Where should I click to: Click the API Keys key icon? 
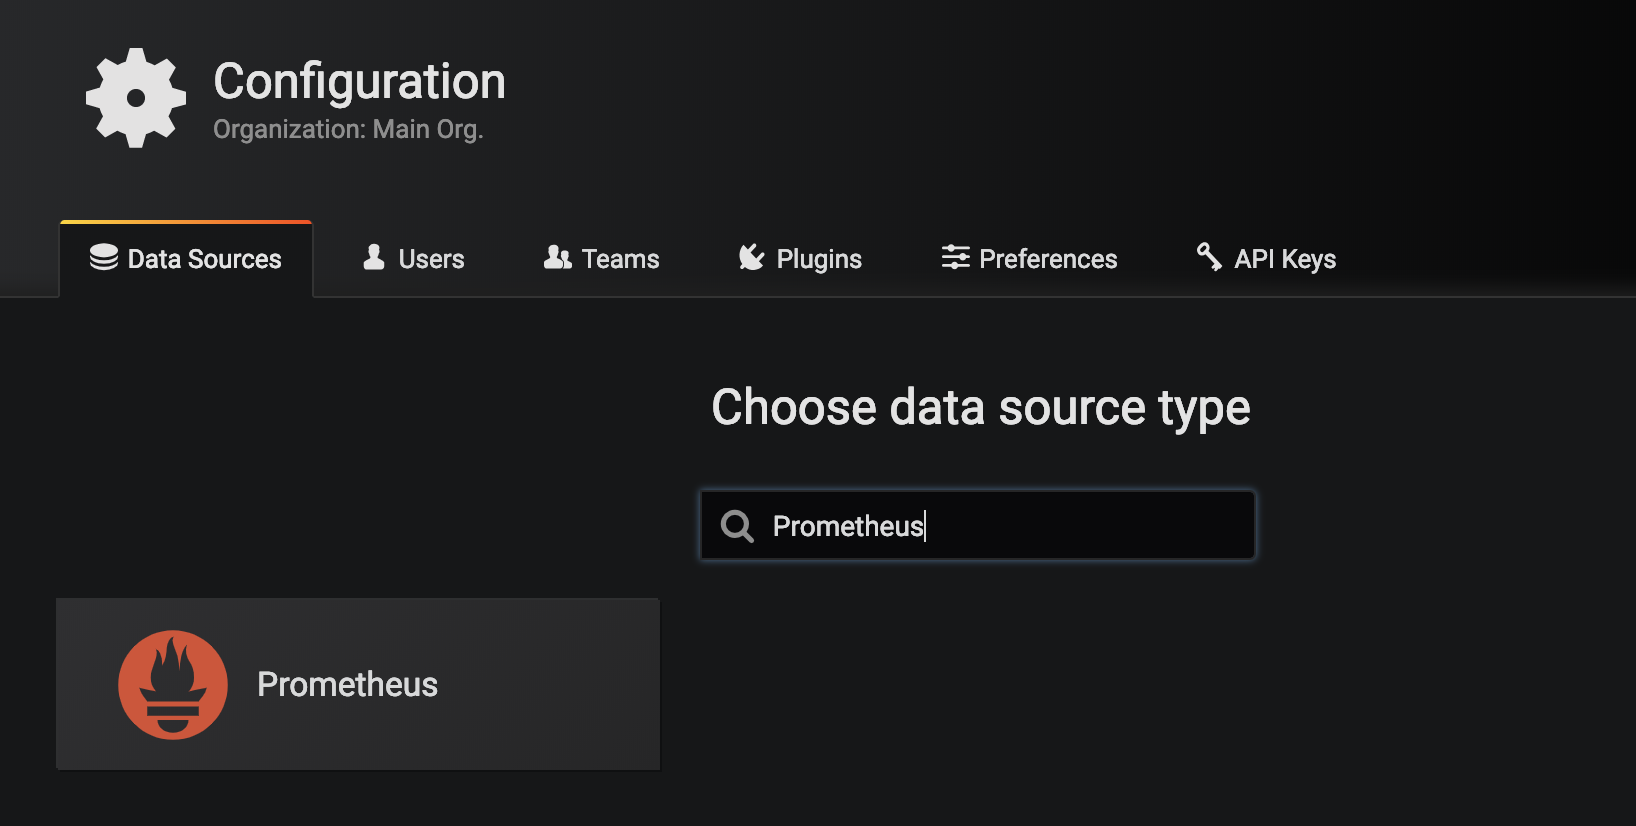[1209, 257]
